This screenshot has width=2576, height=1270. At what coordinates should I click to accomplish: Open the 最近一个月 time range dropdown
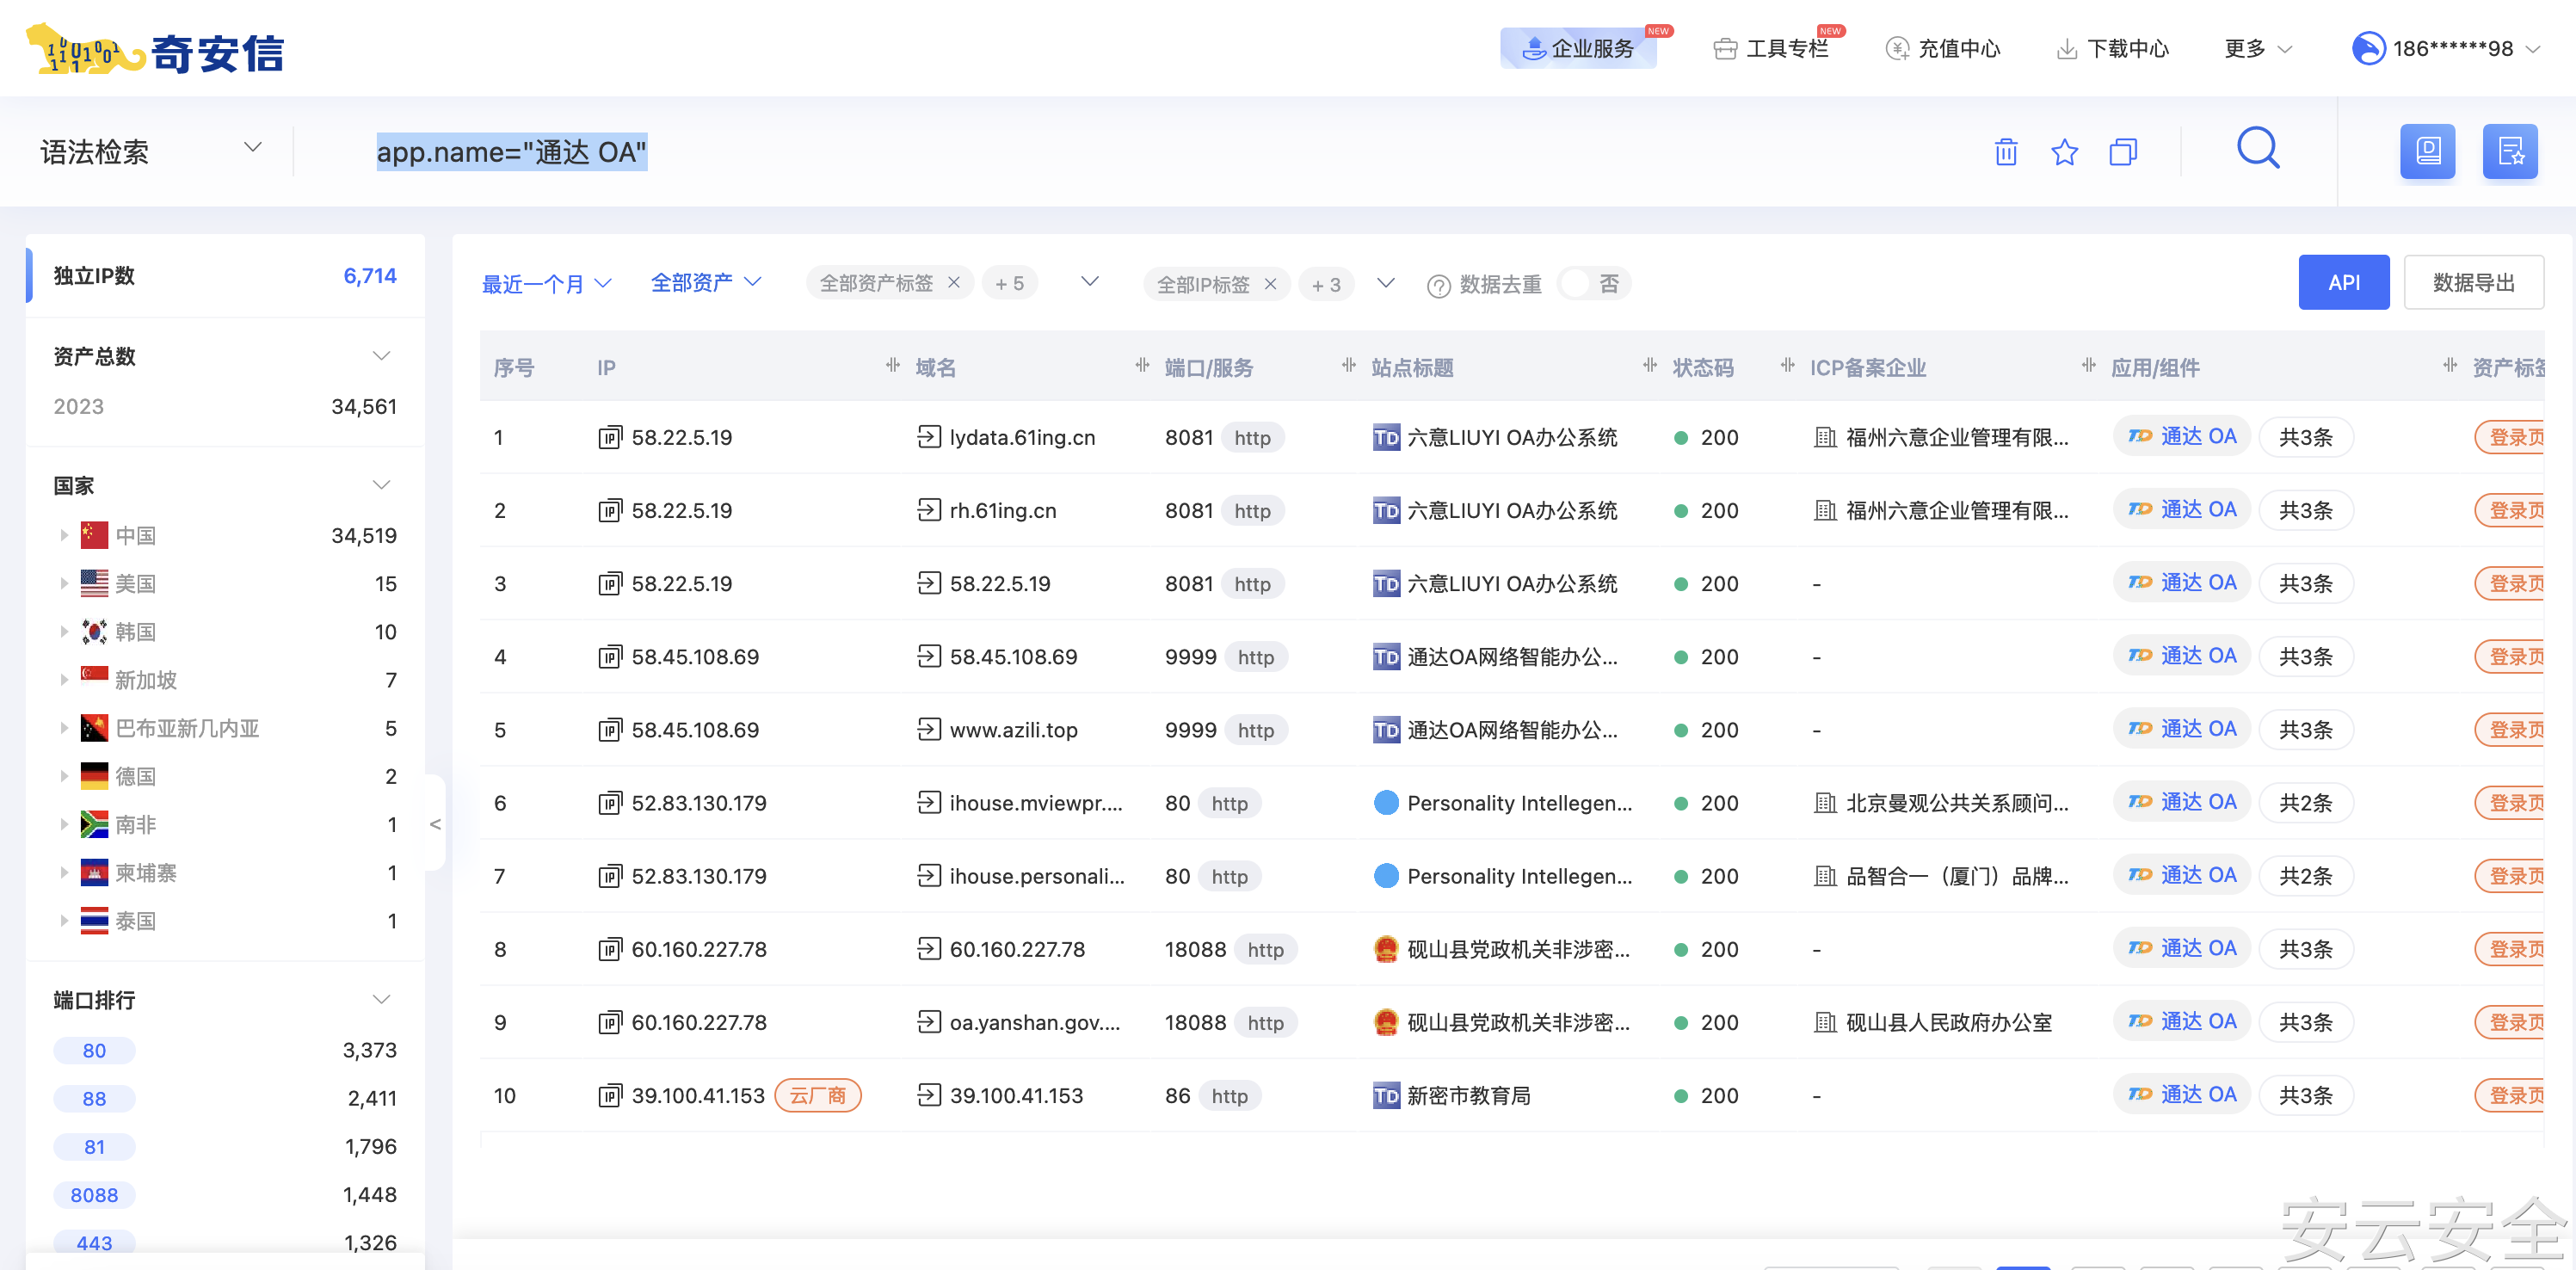click(x=546, y=284)
